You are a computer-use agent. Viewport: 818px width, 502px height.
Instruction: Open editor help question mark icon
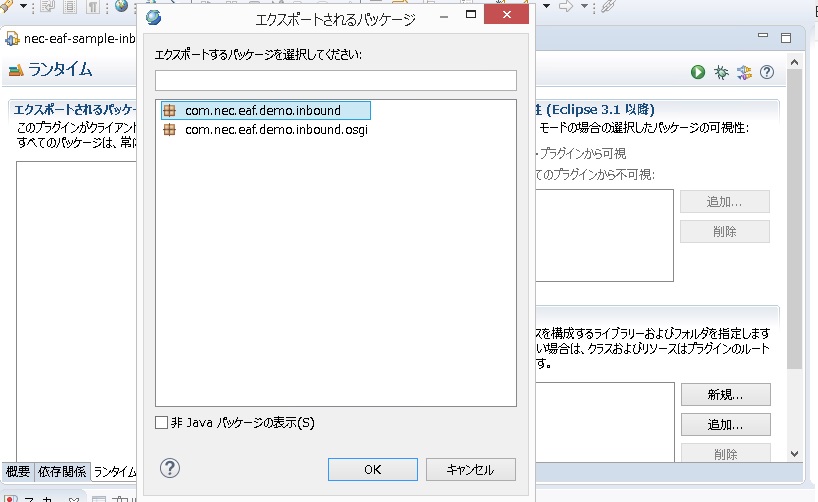point(767,72)
